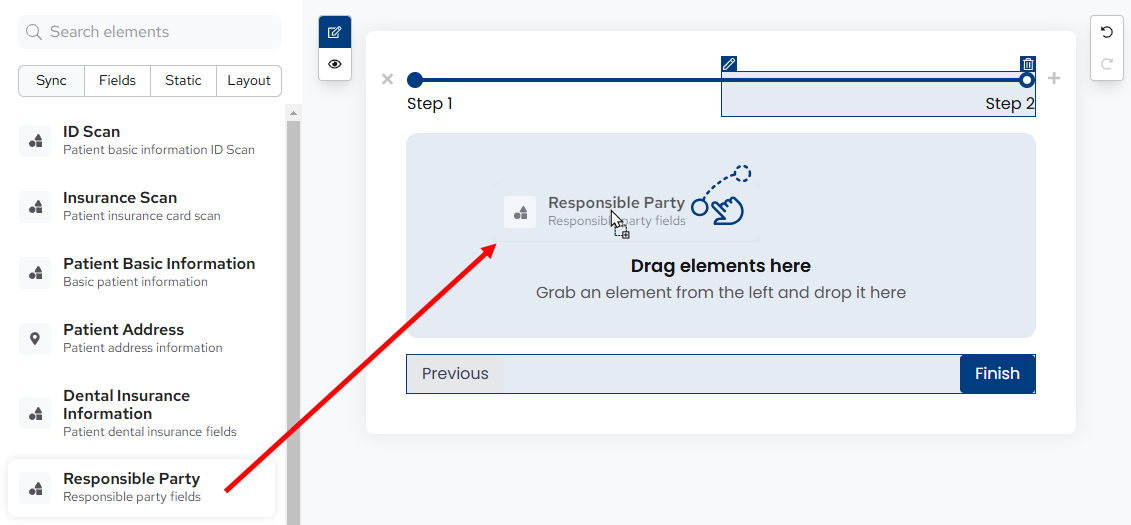This screenshot has height=525, width=1131.
Task: Click the Step 1 label
Action: click(x=430, y=104)
